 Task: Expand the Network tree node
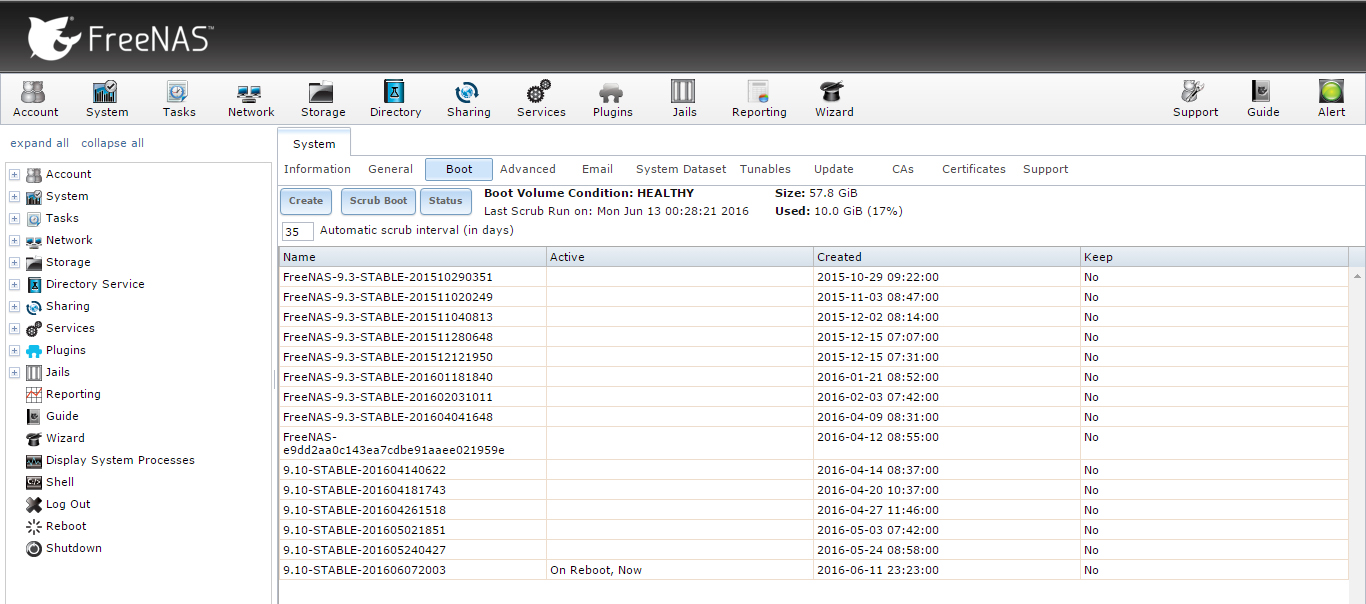coord(15,240)
